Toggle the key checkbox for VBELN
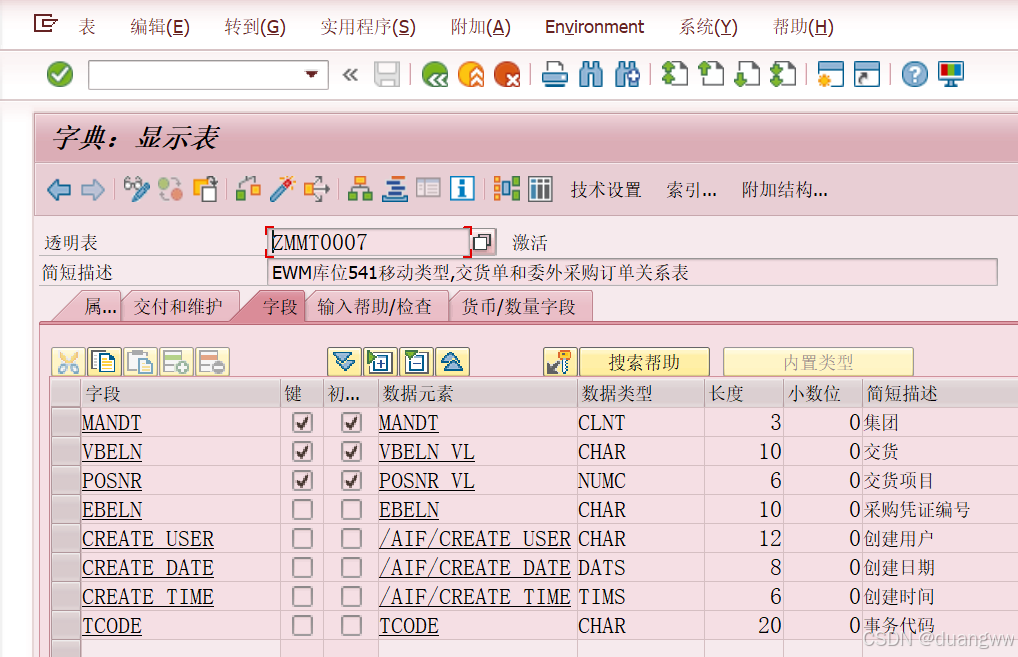 302,451
